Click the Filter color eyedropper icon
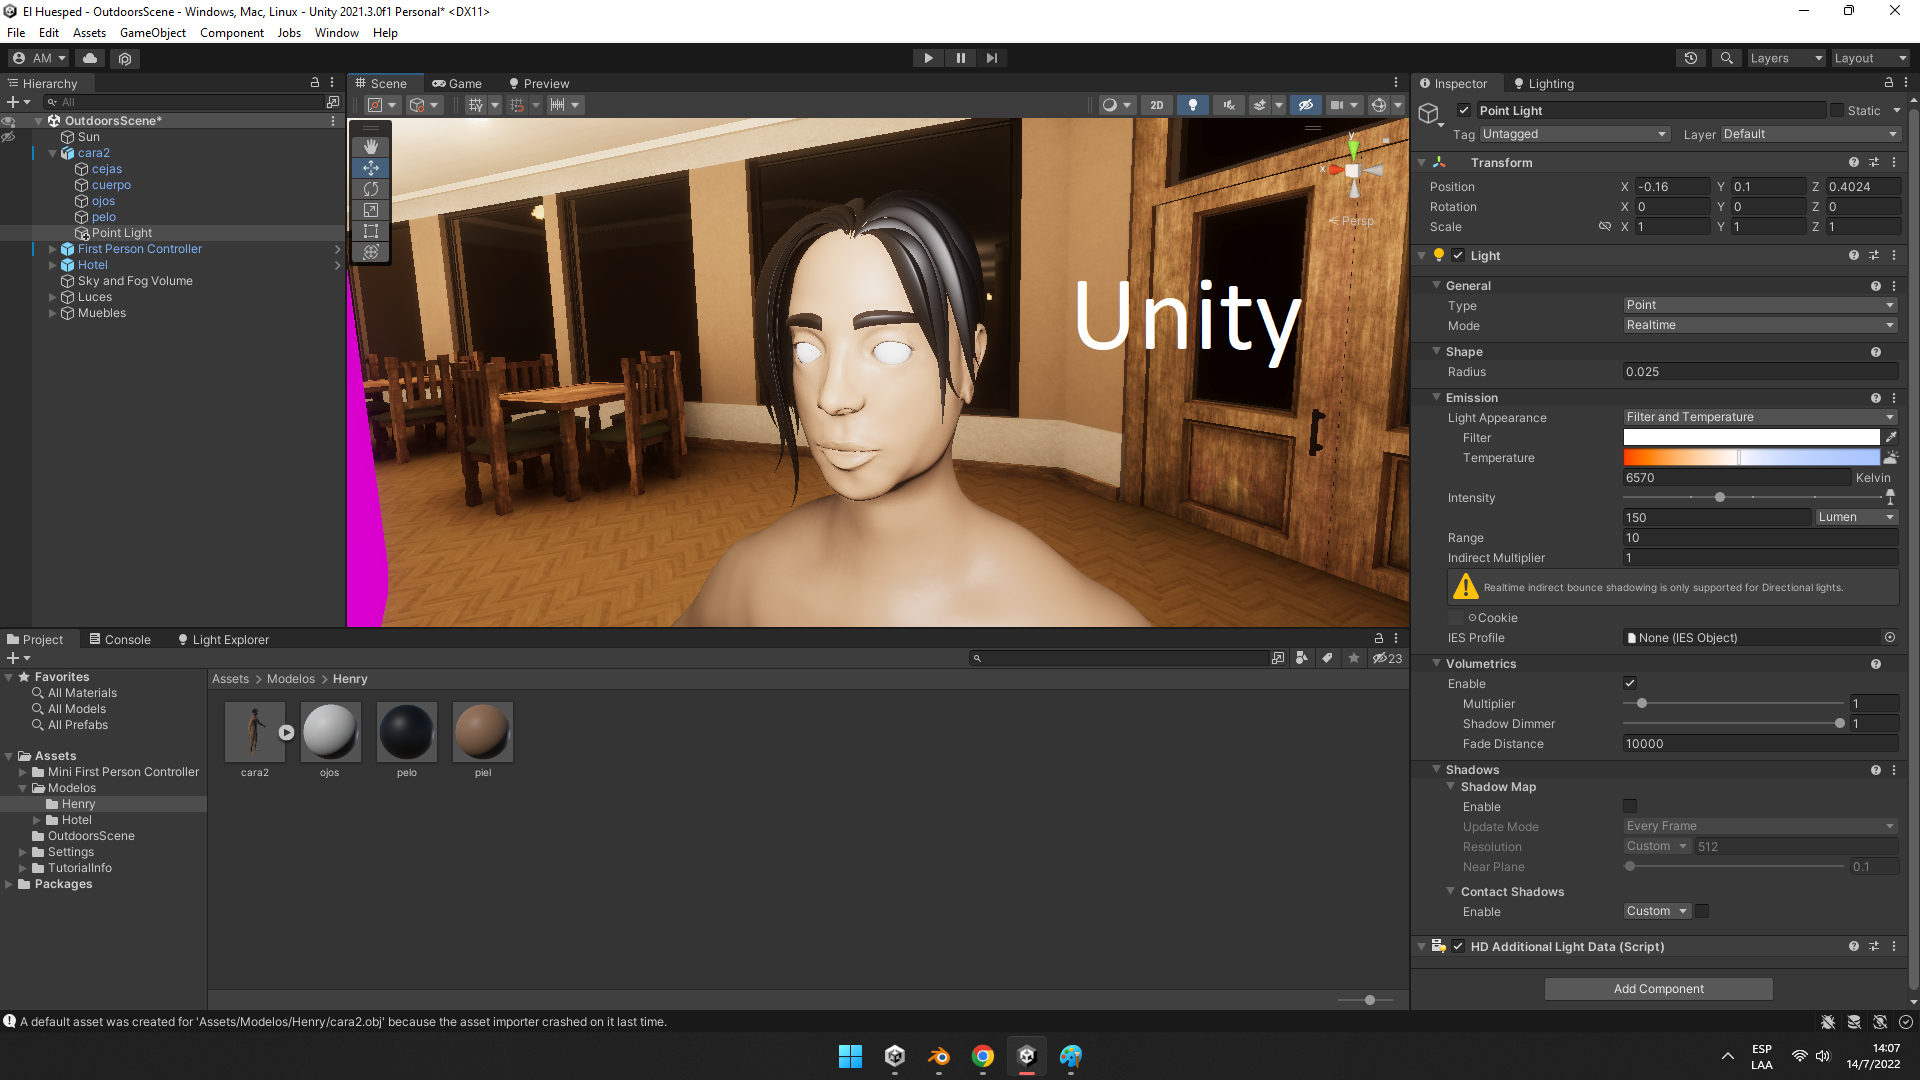Image resolution: width=1920 pixels, height=1080 pixels. click(x=1891, y=437)
